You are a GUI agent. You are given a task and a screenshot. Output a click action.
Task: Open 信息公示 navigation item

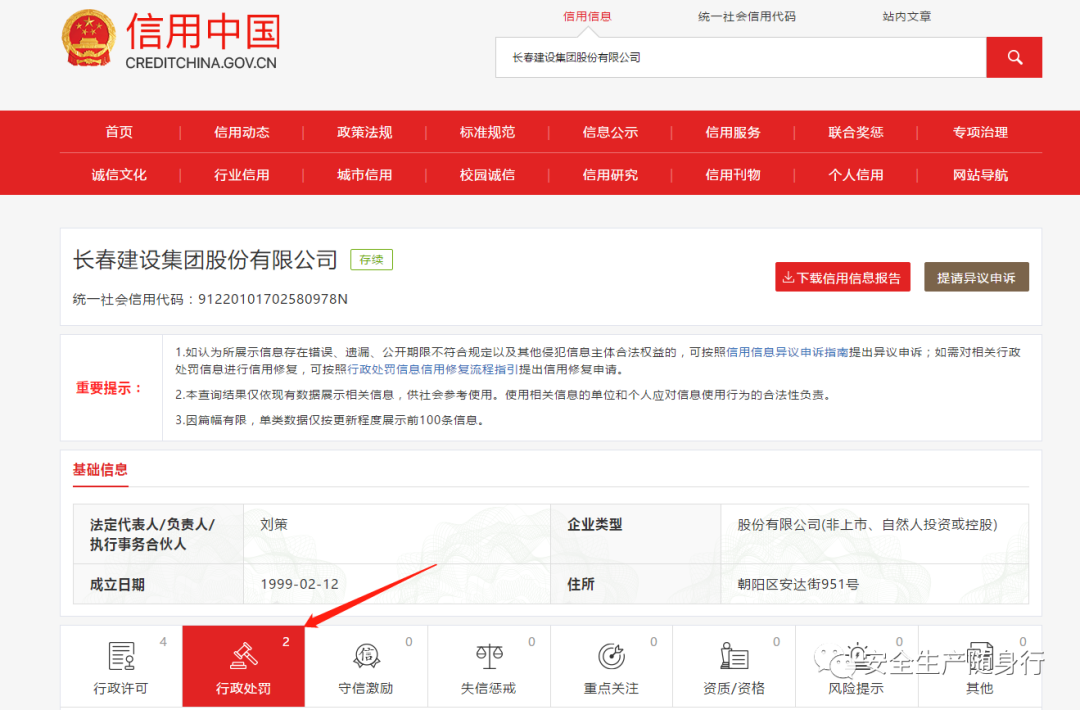(x=610, y=132)
